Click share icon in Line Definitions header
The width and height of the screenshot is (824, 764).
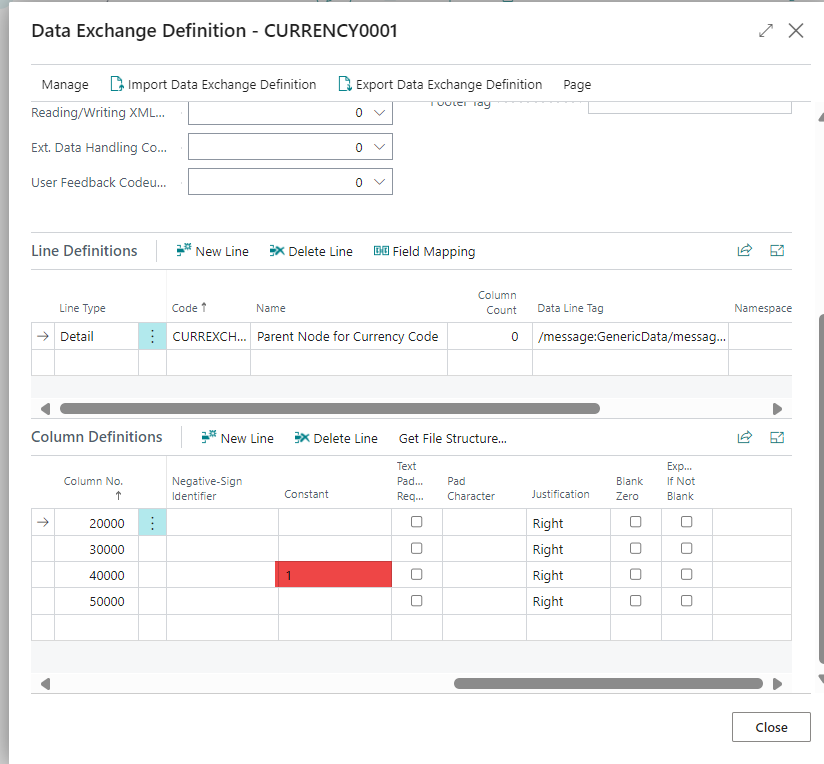[745, 251]
